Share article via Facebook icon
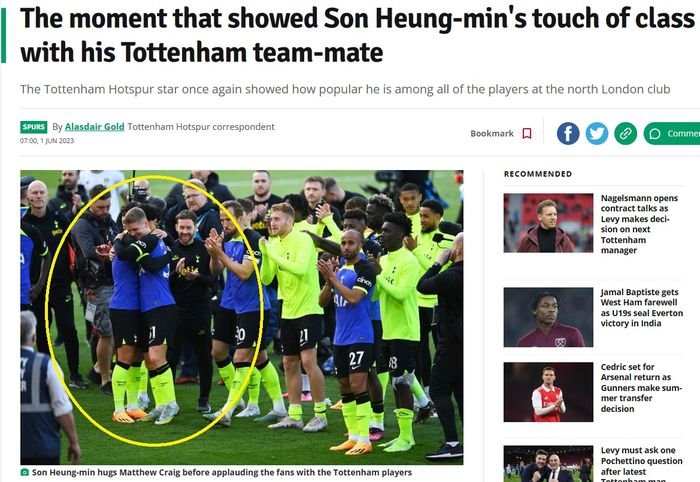This screenshot has height=482, width=700. [568, 133]
